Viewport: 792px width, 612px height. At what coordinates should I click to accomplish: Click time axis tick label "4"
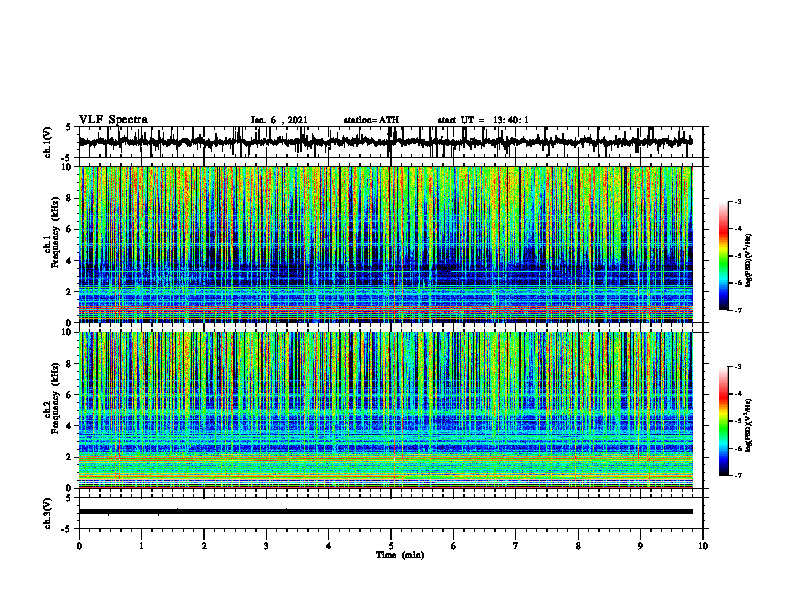click(x=329, y=546)
